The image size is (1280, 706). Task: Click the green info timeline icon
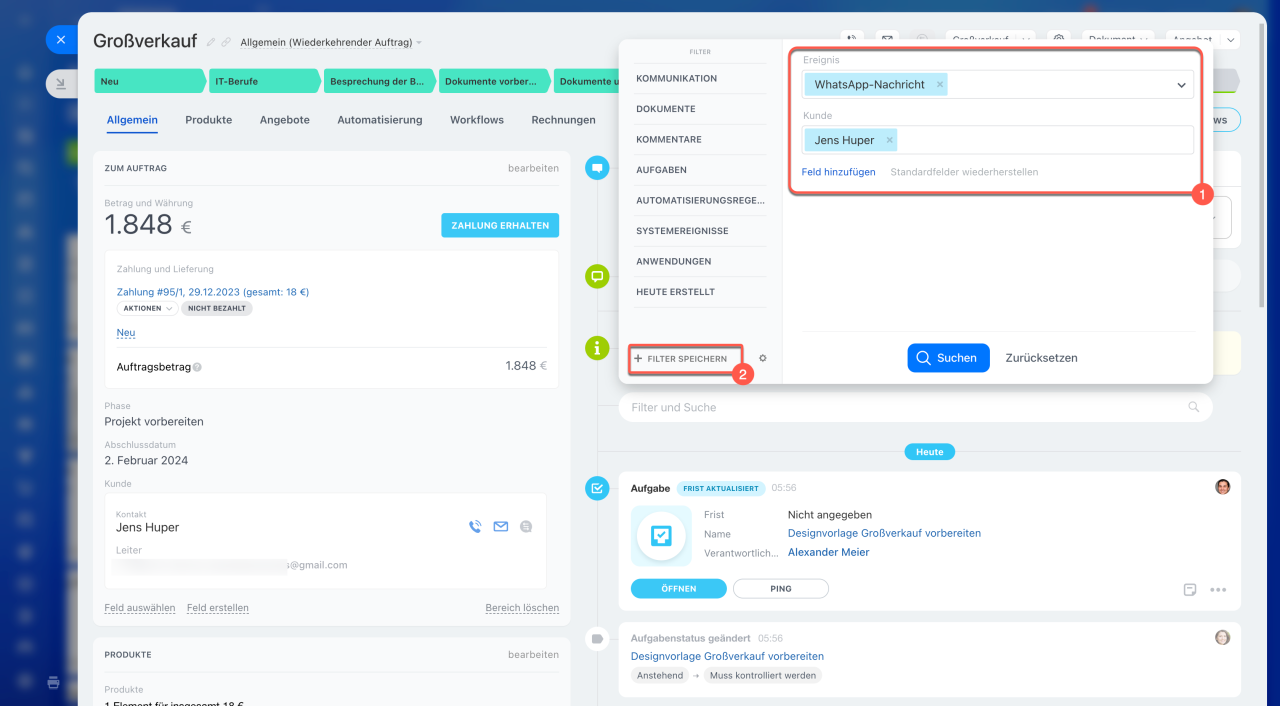(x=597, y=347)
